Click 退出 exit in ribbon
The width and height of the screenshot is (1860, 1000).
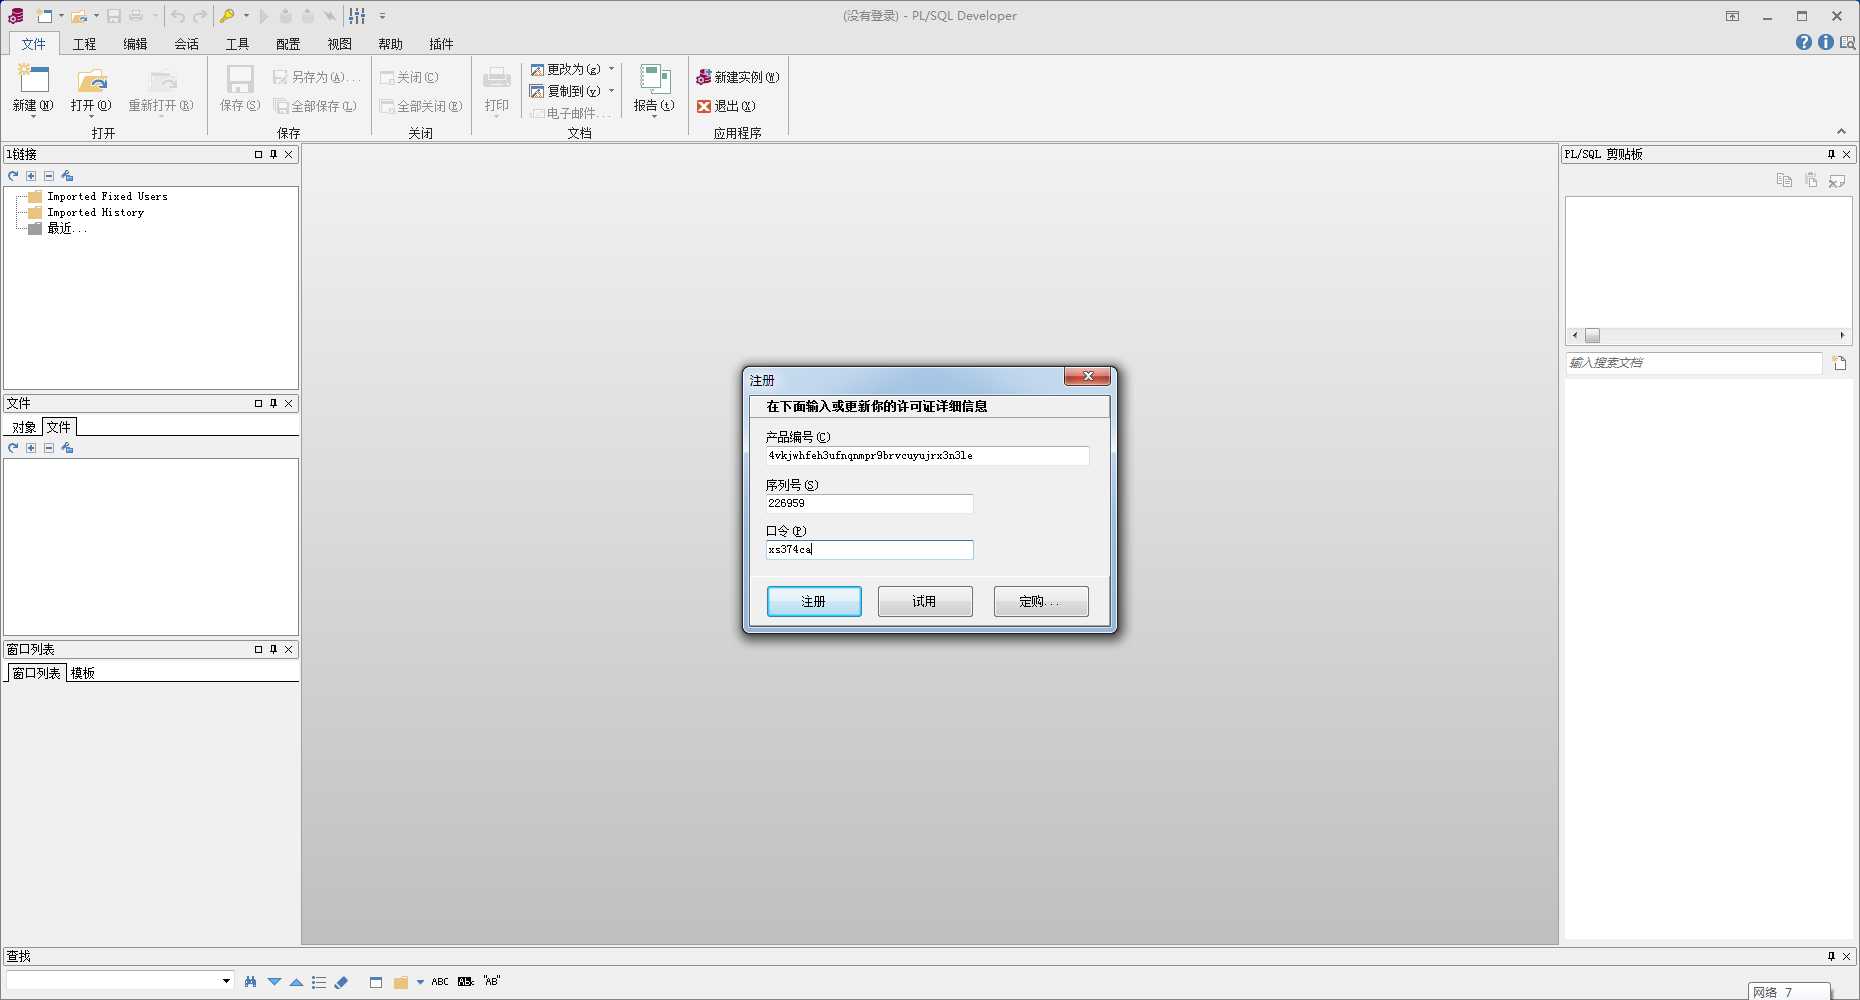coord(726,106)
